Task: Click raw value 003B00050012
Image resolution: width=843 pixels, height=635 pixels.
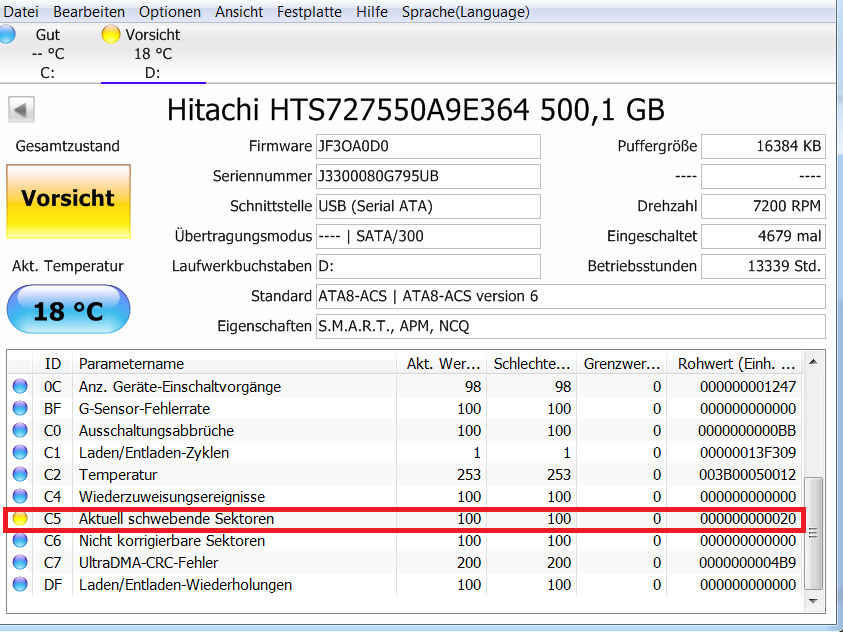Action: [x=748, y=475]
